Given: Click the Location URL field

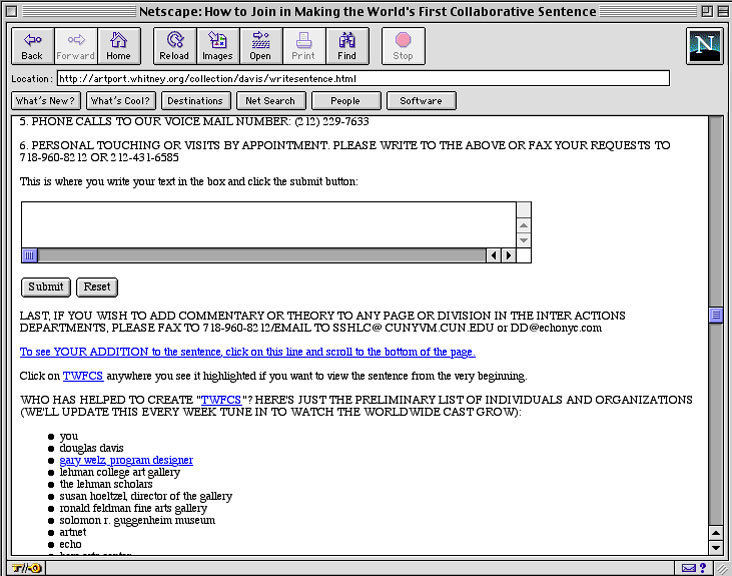Looking at the screenshot, I should pos(363,78).
